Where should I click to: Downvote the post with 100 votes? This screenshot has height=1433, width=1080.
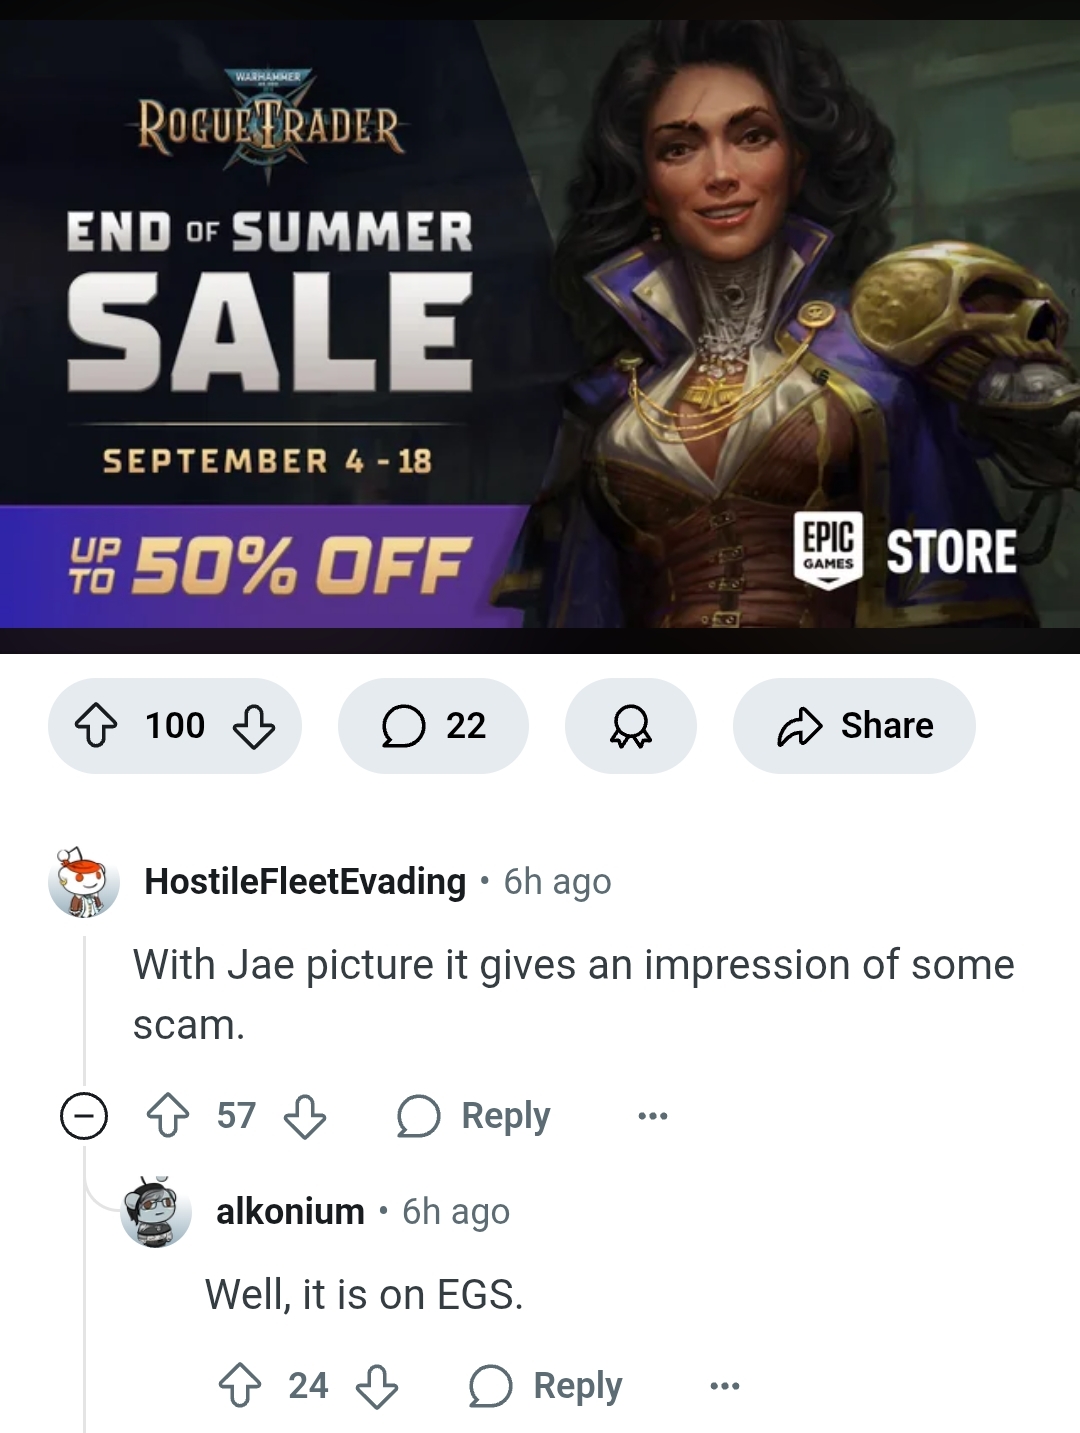click(254, 726)
